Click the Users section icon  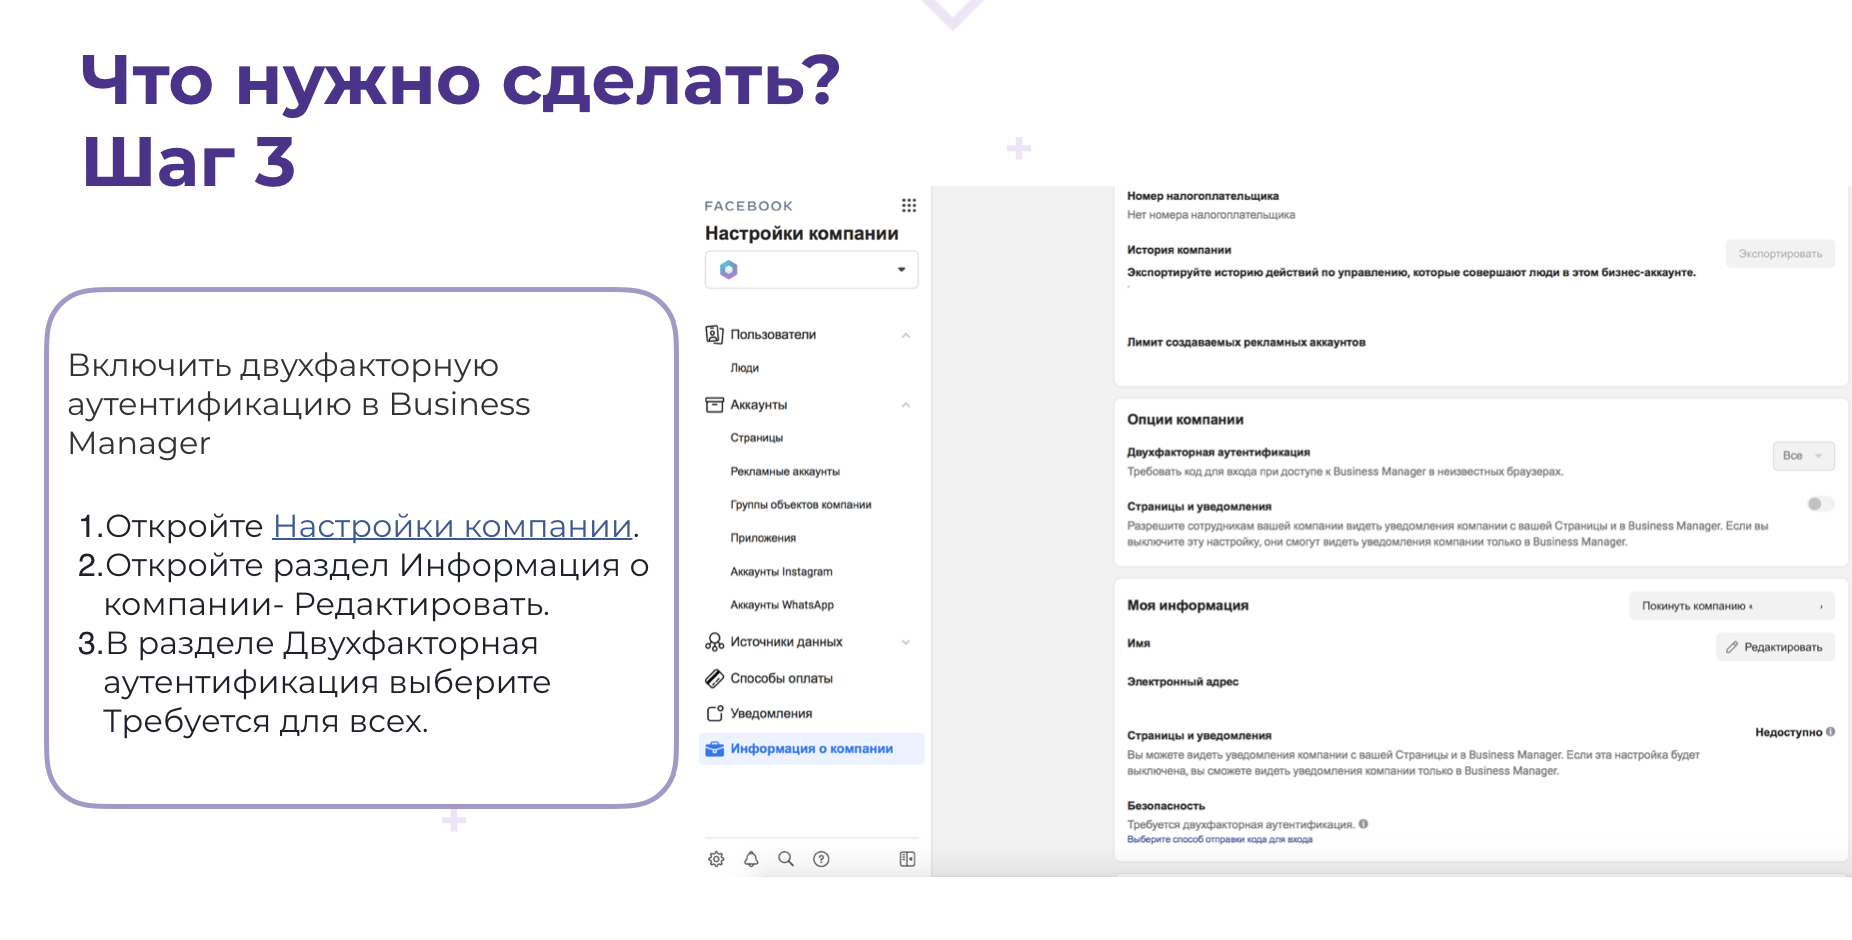click(714, 334)
